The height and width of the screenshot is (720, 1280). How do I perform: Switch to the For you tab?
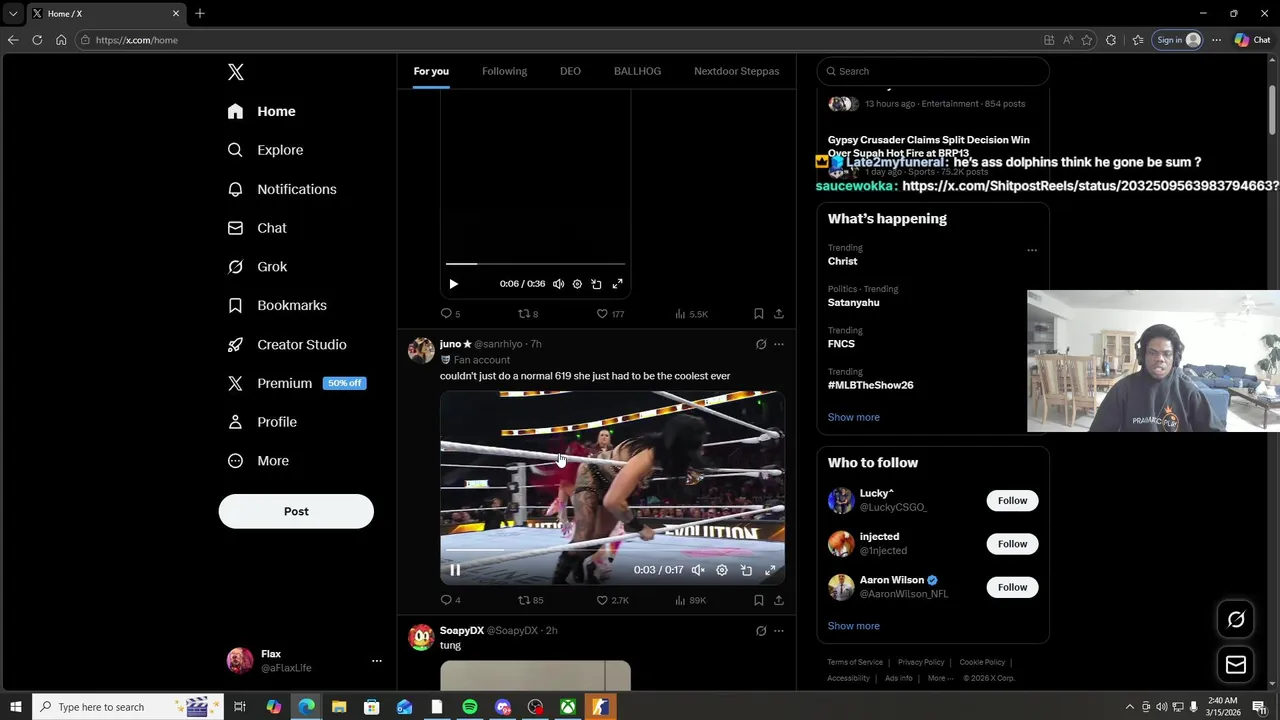[x=431, y=71]
